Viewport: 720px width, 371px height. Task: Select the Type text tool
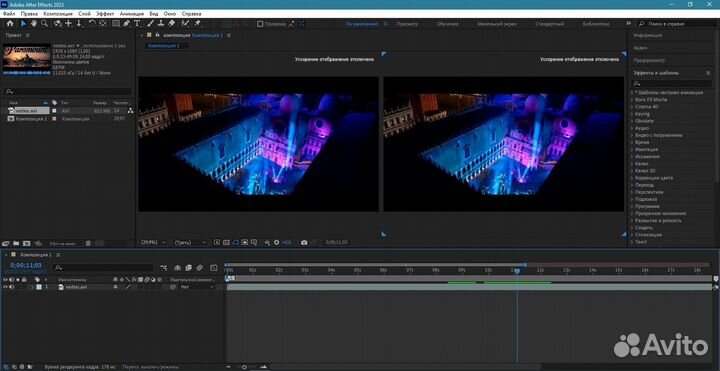point(137,23)
